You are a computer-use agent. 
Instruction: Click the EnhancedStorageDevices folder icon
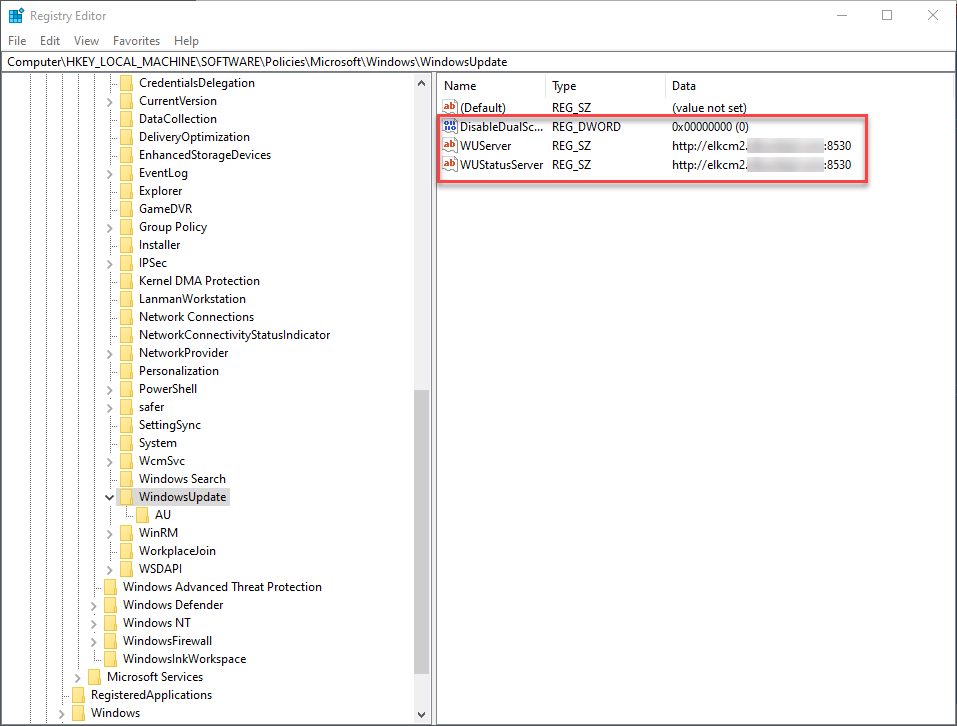[126, 155]
